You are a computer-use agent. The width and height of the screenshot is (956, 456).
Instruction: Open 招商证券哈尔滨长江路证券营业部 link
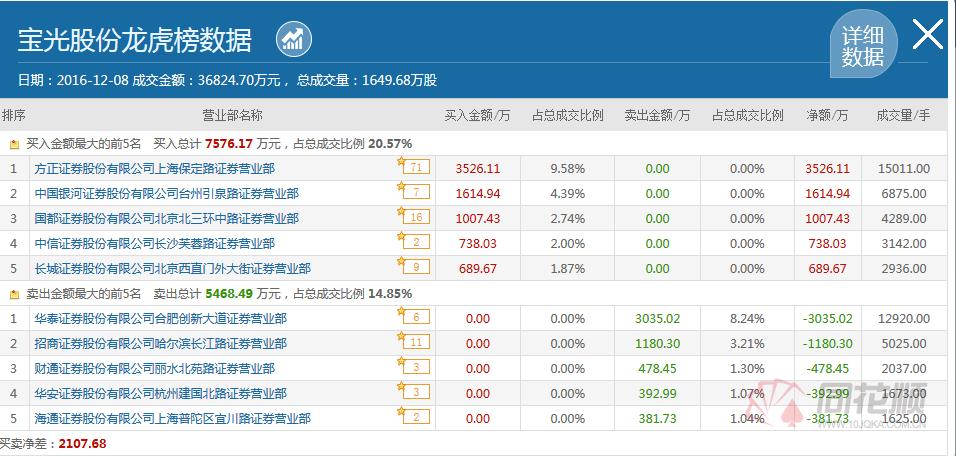161,343
